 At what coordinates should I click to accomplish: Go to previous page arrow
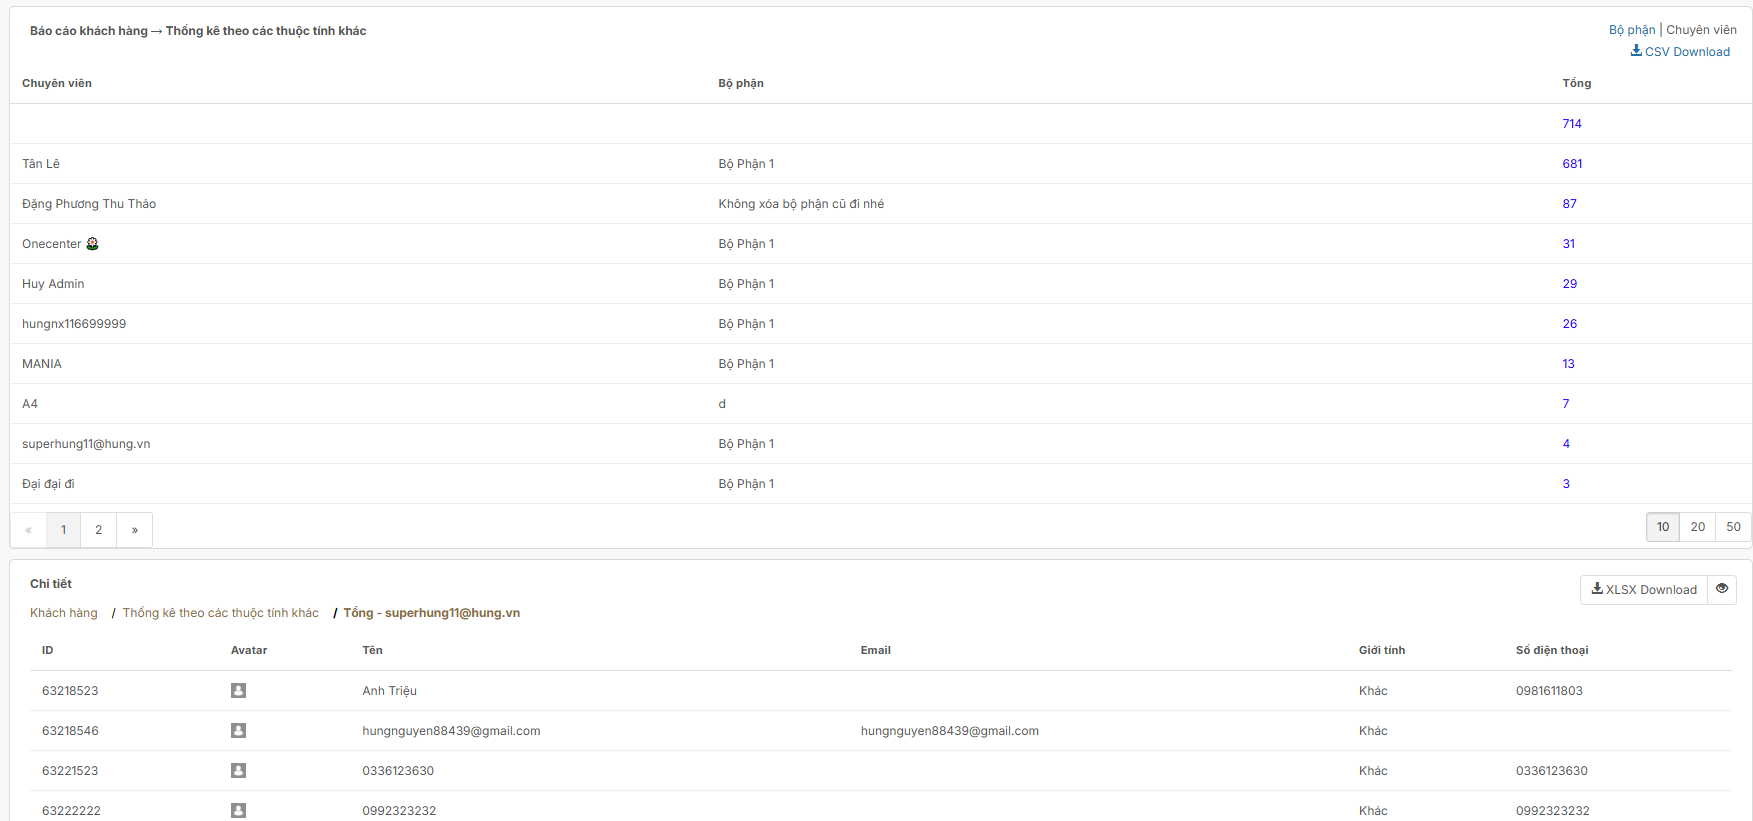(x=28, y=530)
